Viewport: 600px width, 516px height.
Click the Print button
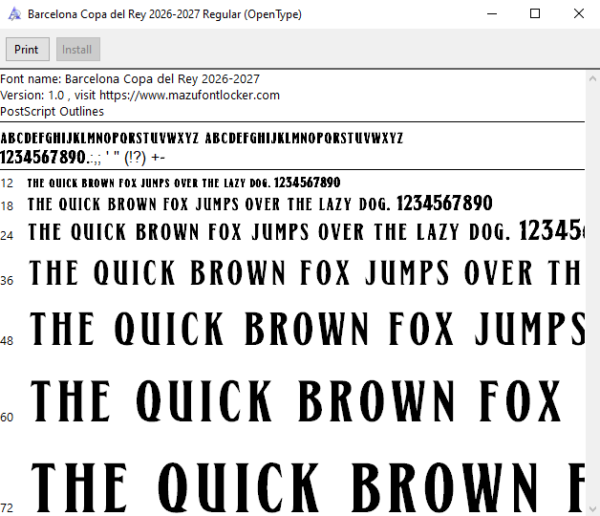pyautogui.click(x=28, y=49)
